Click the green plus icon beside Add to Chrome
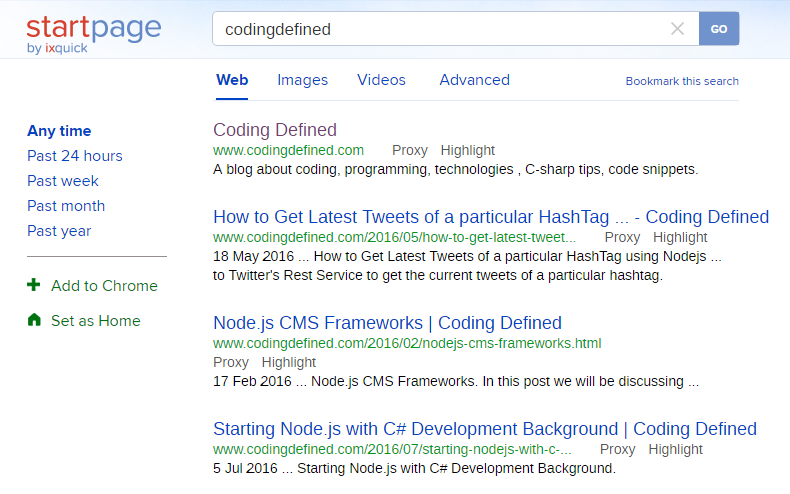Viewport: 790px width, 494px height. coord(34,285)
